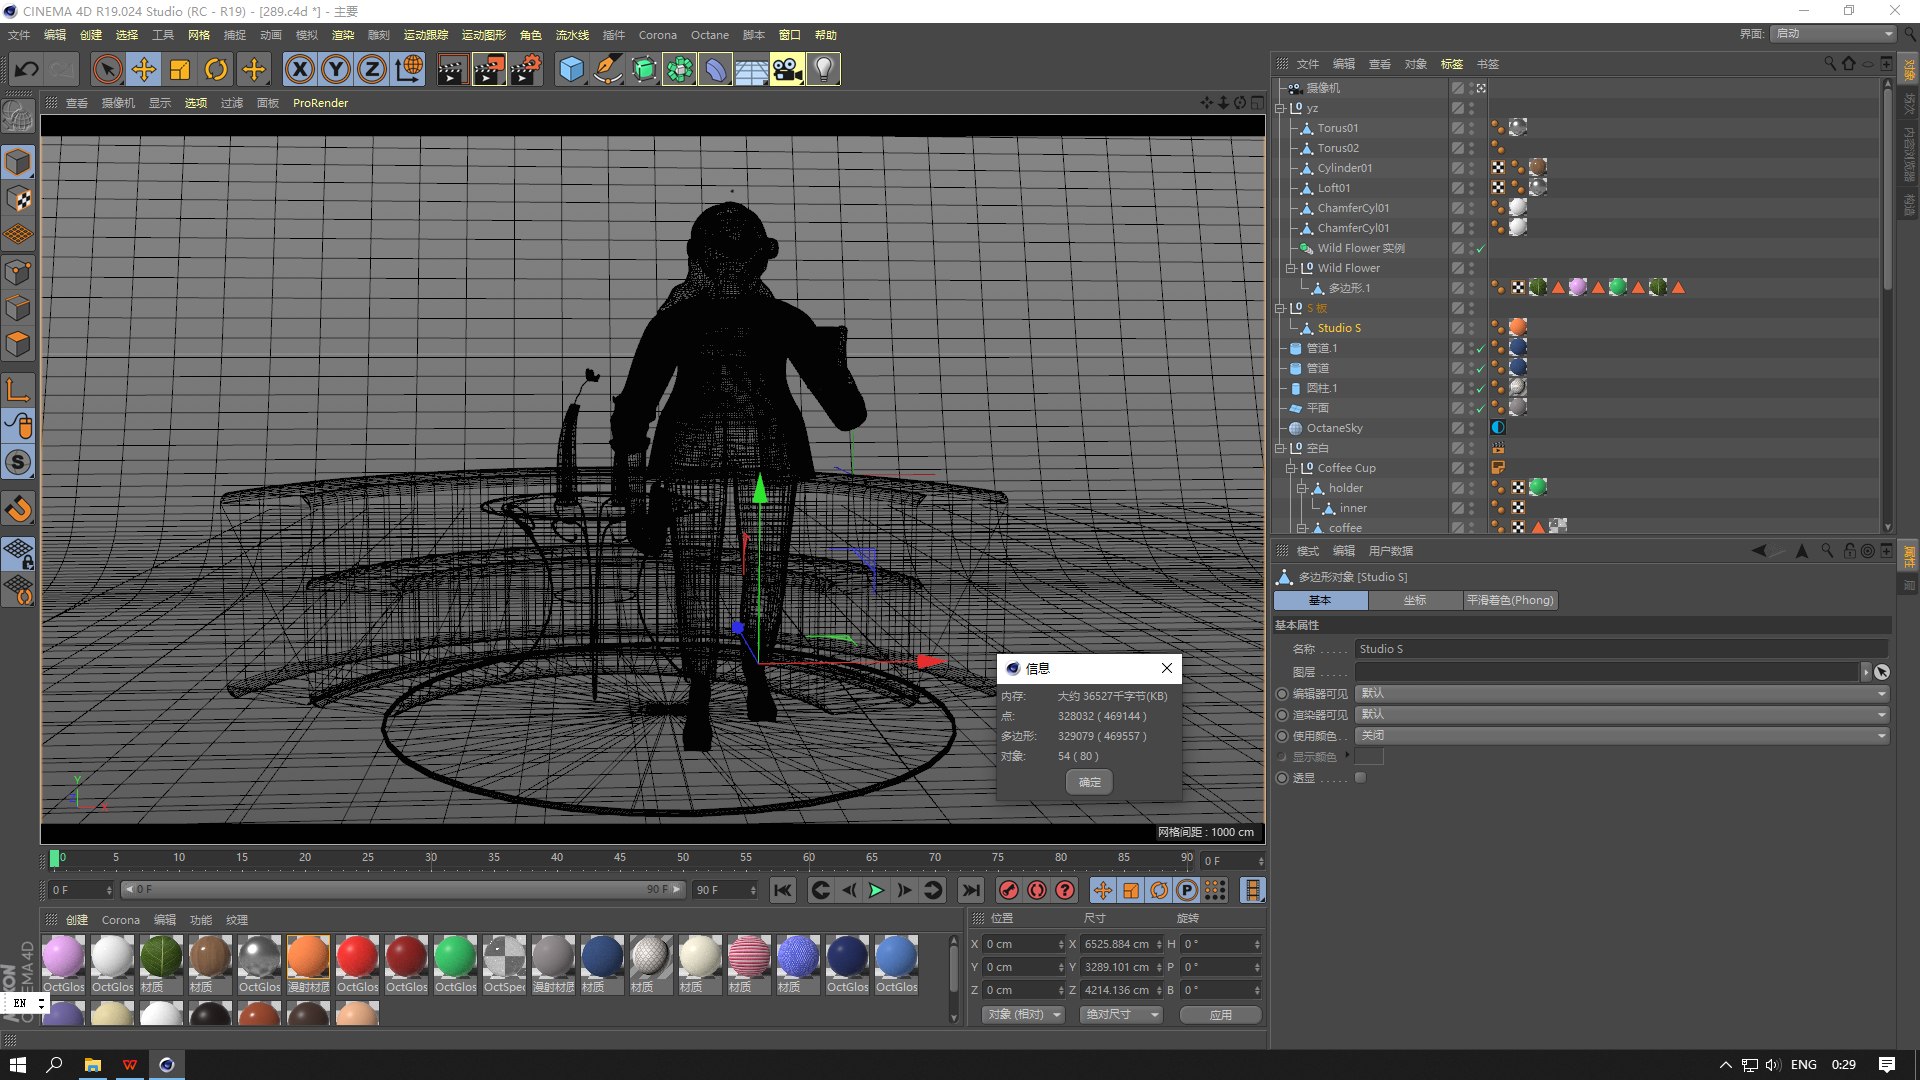Open the Windows Start menu
Image resolution: width=1920 pixels, height=1080 pixels.
click(x=17, y=1064)
